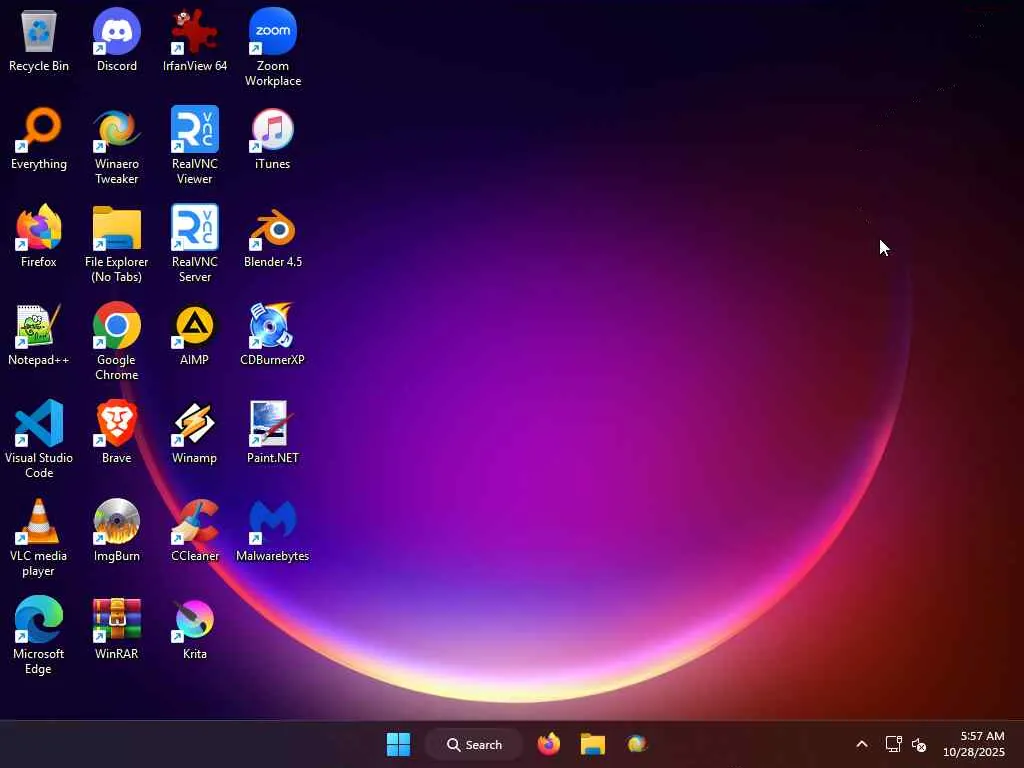This screenshot has width=1024, height=768.
Task: Select the Visual Studio Code icon
Action: click(39, 440)
